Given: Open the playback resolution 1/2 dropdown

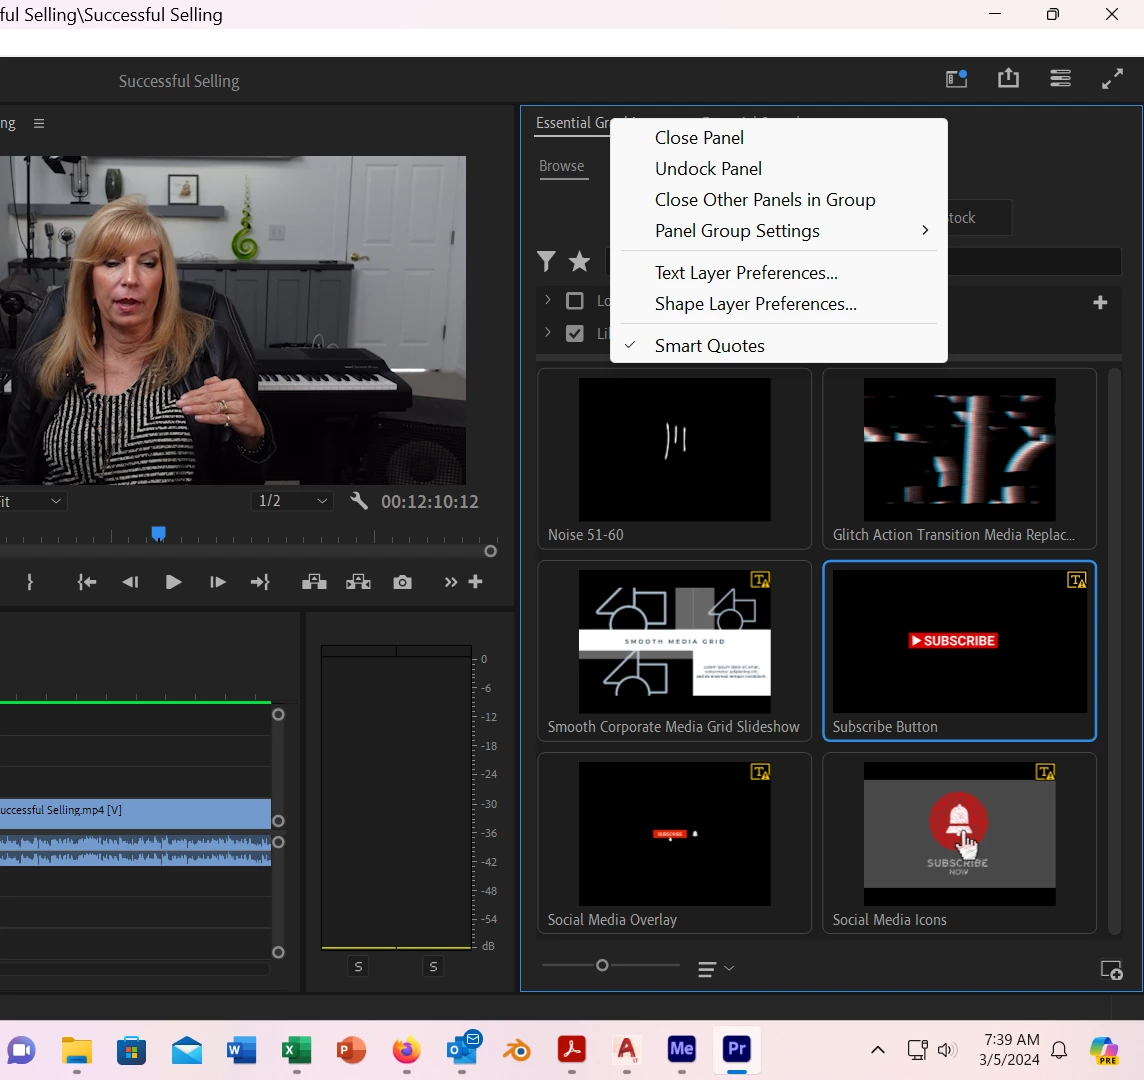Looking at the screenshot, I should click(292, 501).
